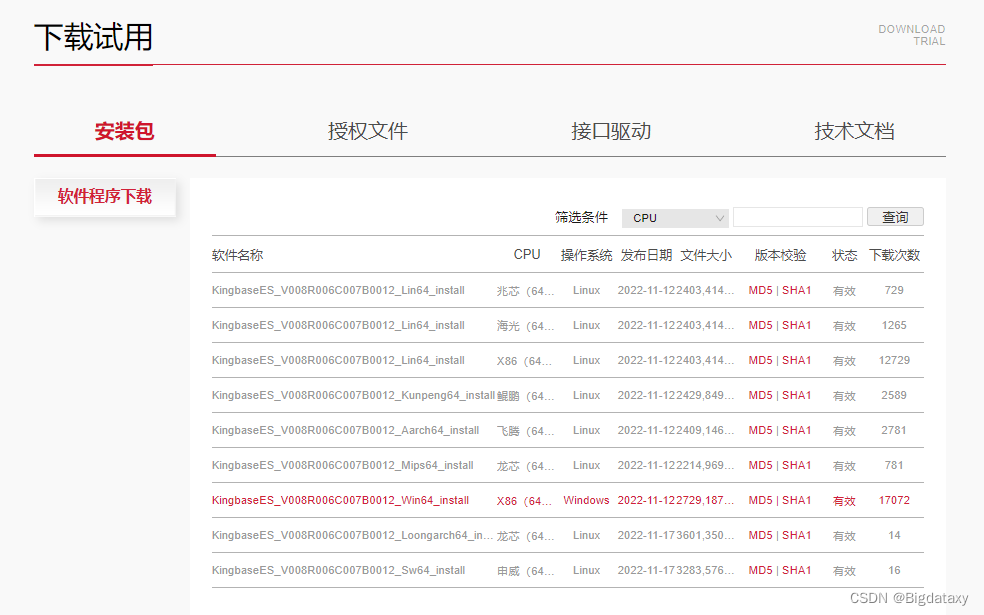
Task: Switch to the 安装包 tab
Action: pyautogui.click(x=124, y=131)
